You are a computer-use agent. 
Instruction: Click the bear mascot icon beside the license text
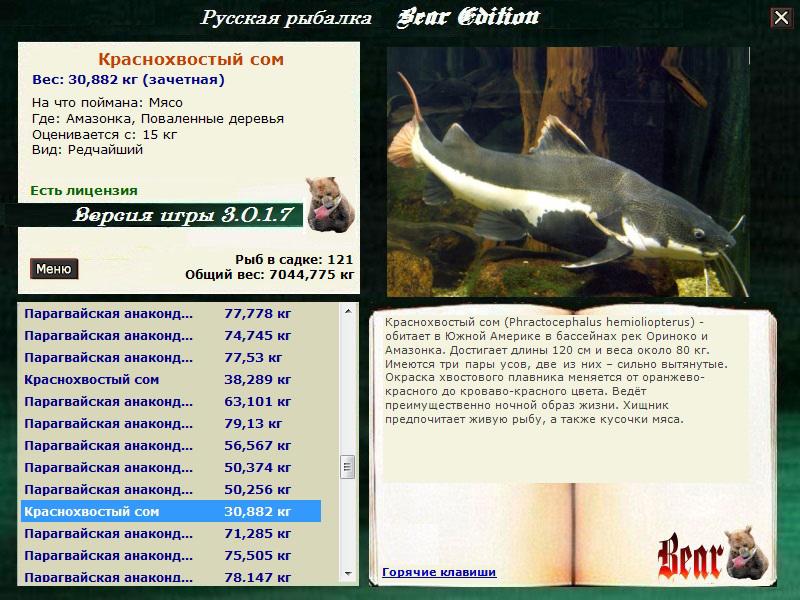[x=326, y=202]
